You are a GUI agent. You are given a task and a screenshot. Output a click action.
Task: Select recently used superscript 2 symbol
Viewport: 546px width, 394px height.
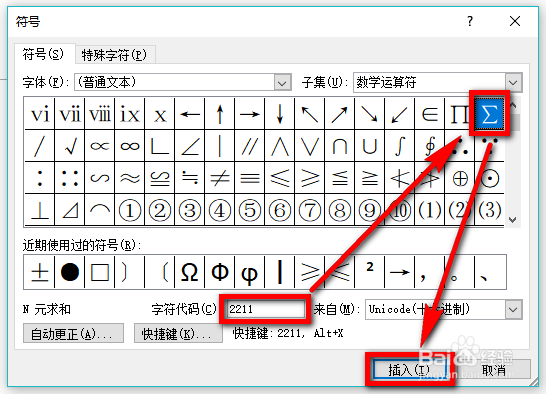pos(369,272)
